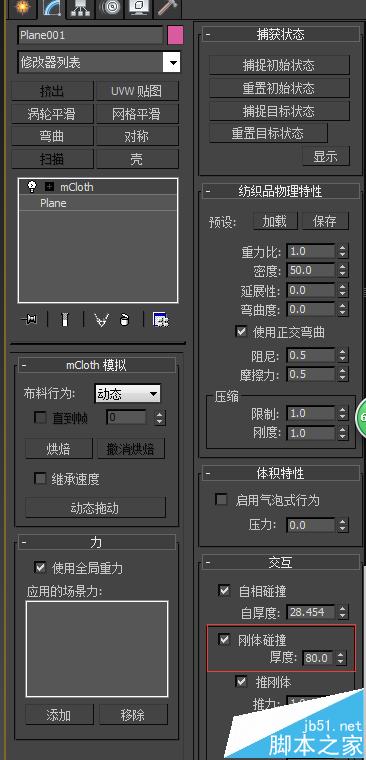Enable the 继承速度 checkbox
This screenshot has width=366, height=760.
point(40,479)
